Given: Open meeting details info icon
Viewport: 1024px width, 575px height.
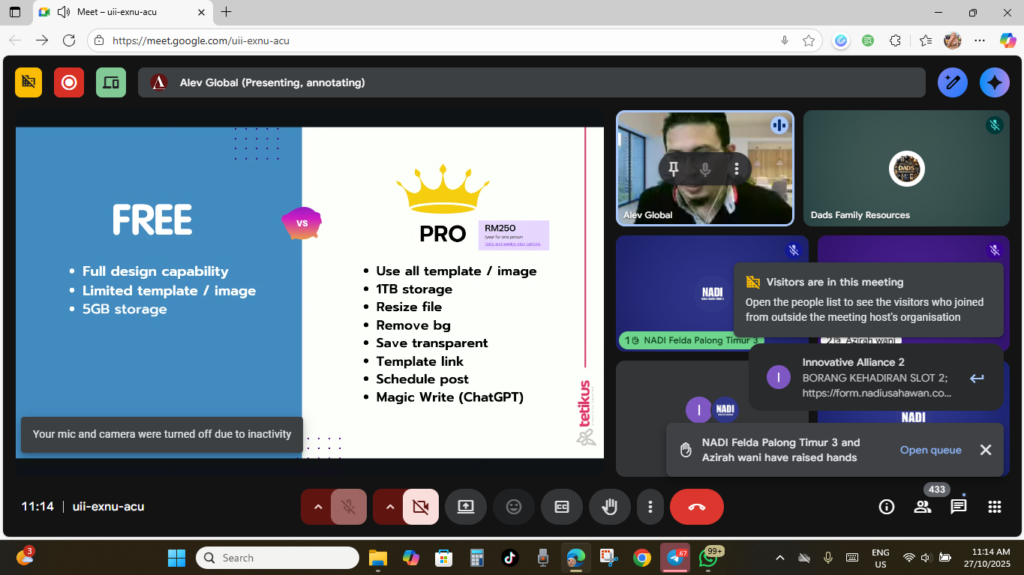Looking at the screenshot, I should (886, 507).
